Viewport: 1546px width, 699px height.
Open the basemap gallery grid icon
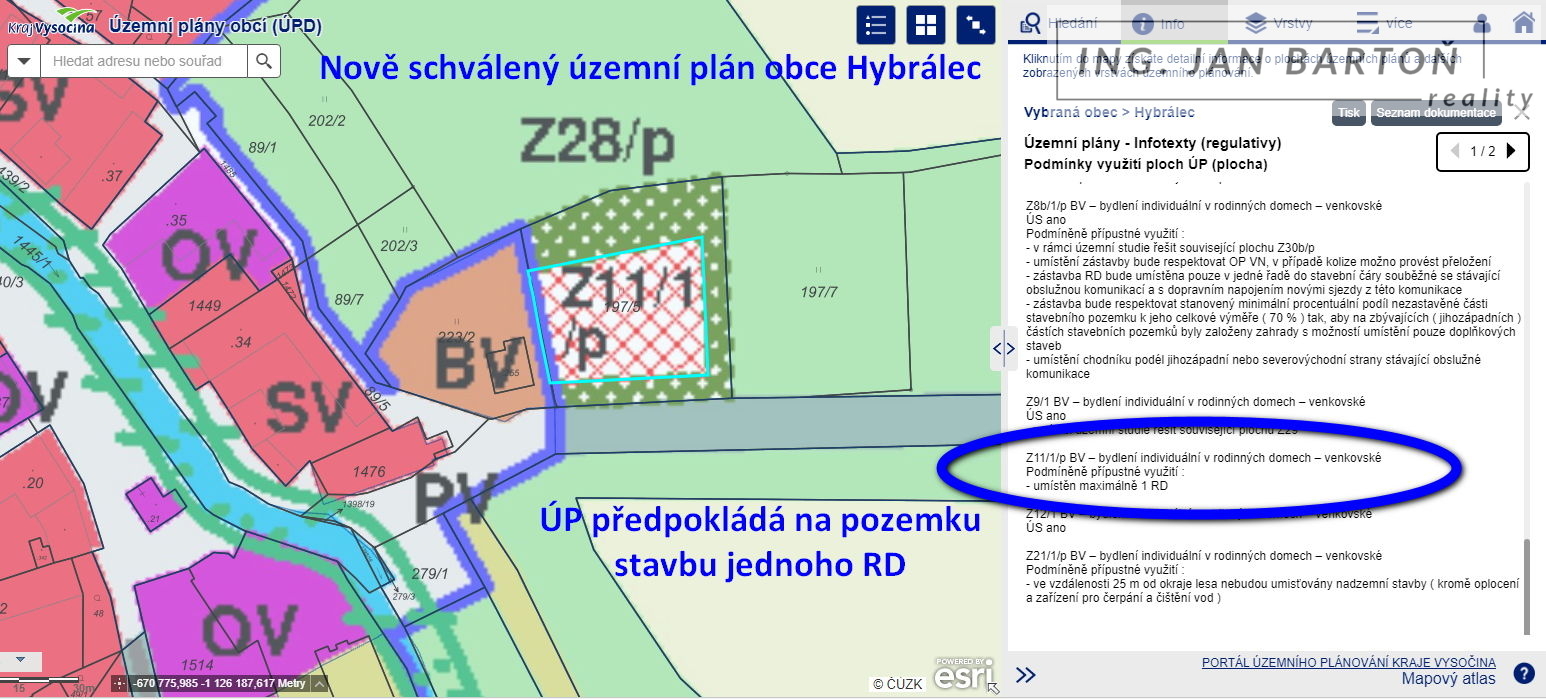pyautogui.click(x=925, y=25)
